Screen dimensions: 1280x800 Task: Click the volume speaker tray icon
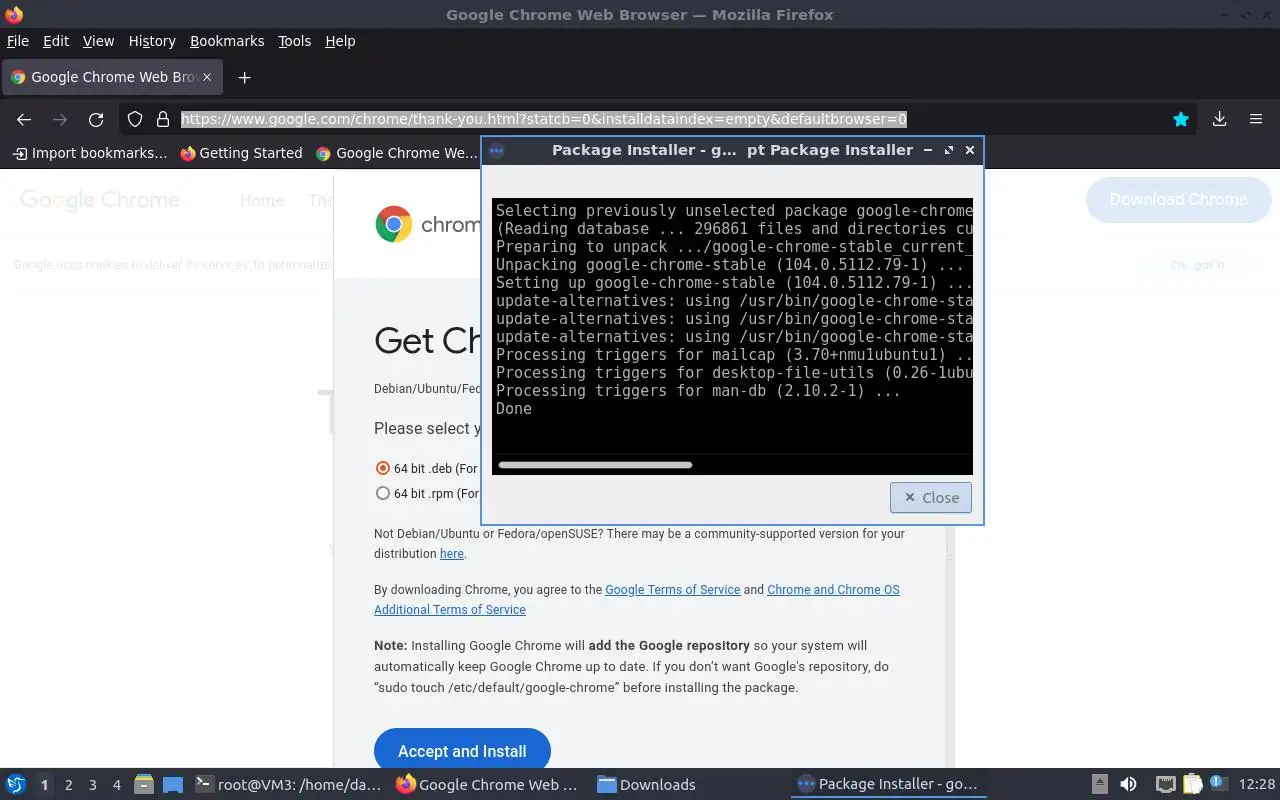point(1128,785)
